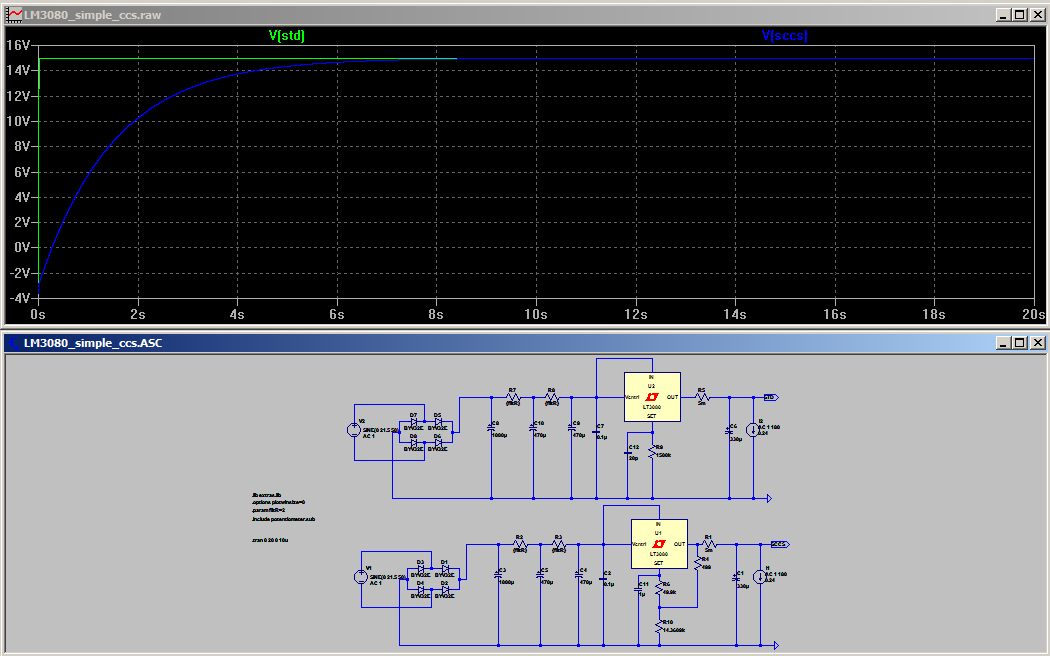The height and width of the screenshot is (656, 1050).
Task: Select resistor R3 symbol
Action: (558, 545)
